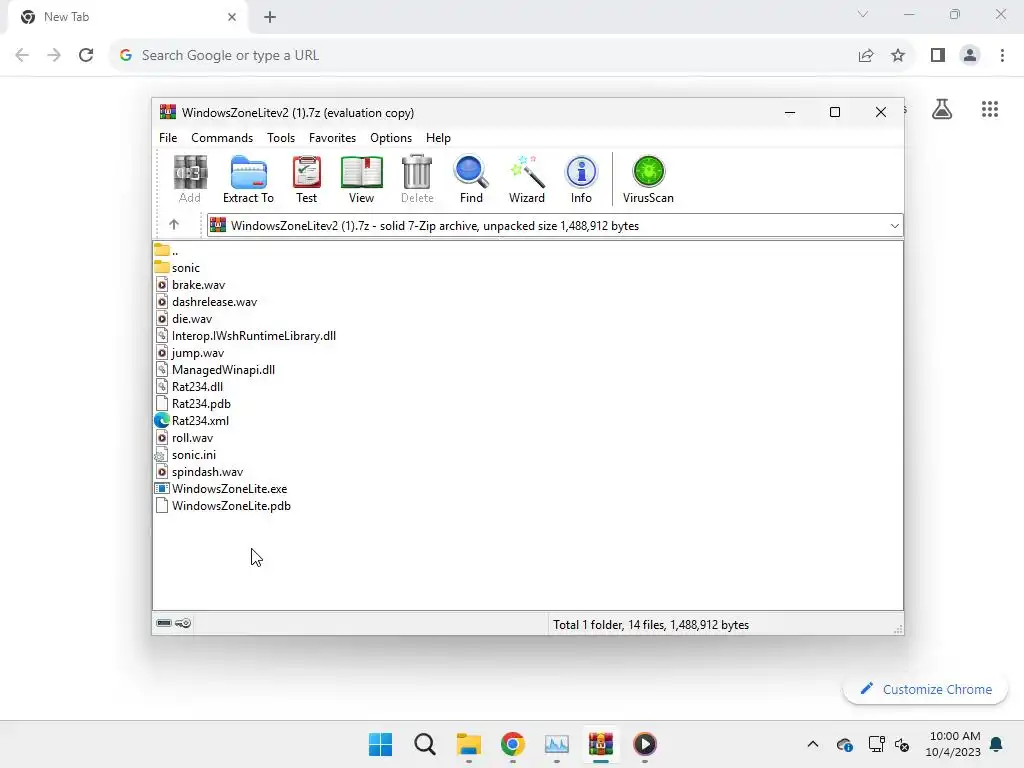The height and width of the screenshot is (768, 1024).
Task: Expand the archive path dropdown
Action: point(894,225)
